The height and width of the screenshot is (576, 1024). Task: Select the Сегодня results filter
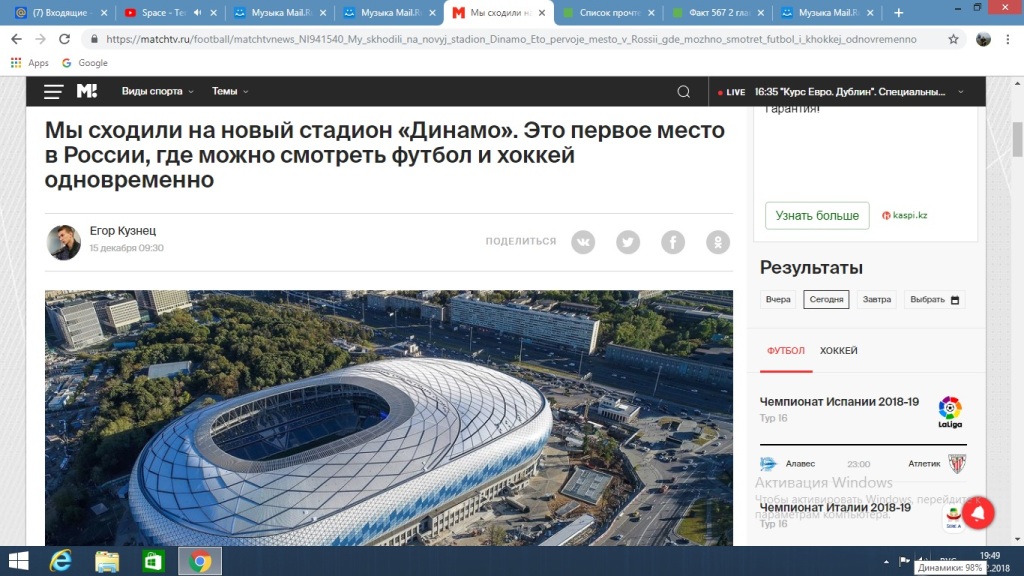[x=826, y=300]
